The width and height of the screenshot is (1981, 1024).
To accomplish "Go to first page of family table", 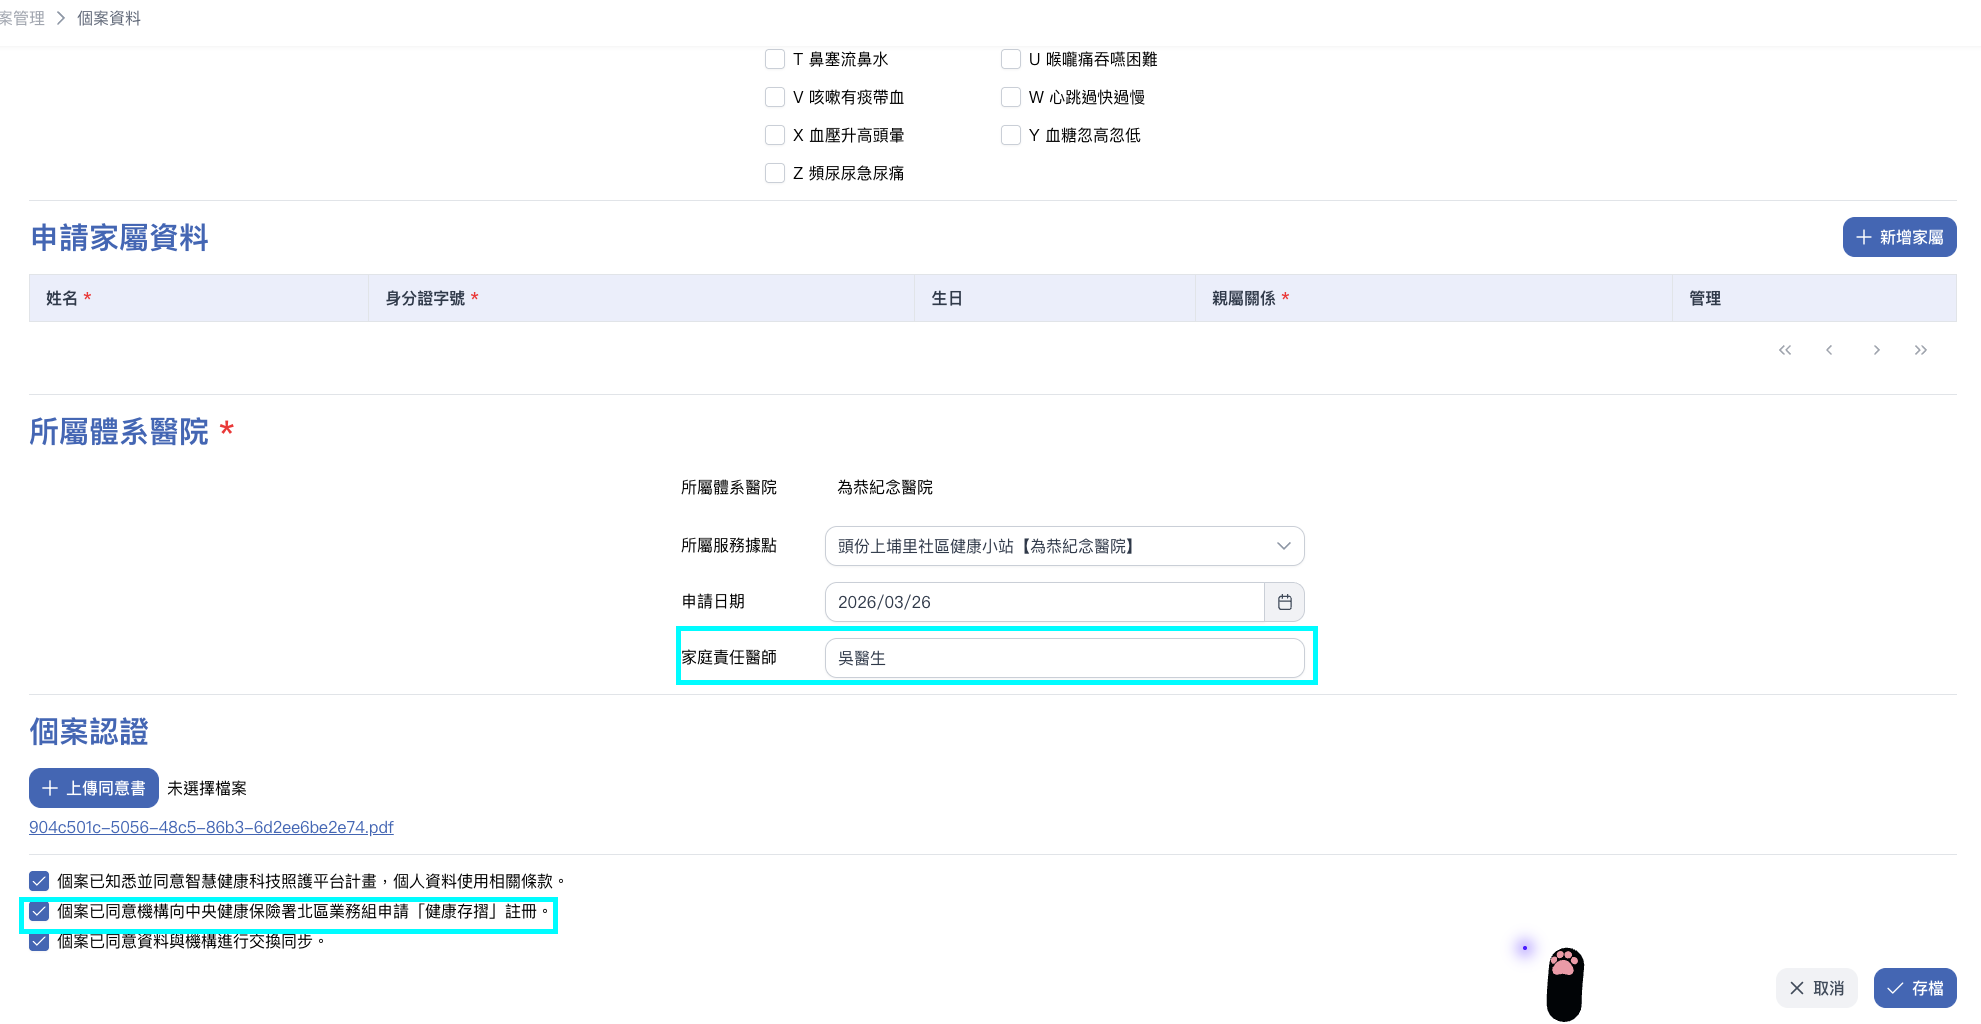I will click(x=1785, y=350).
